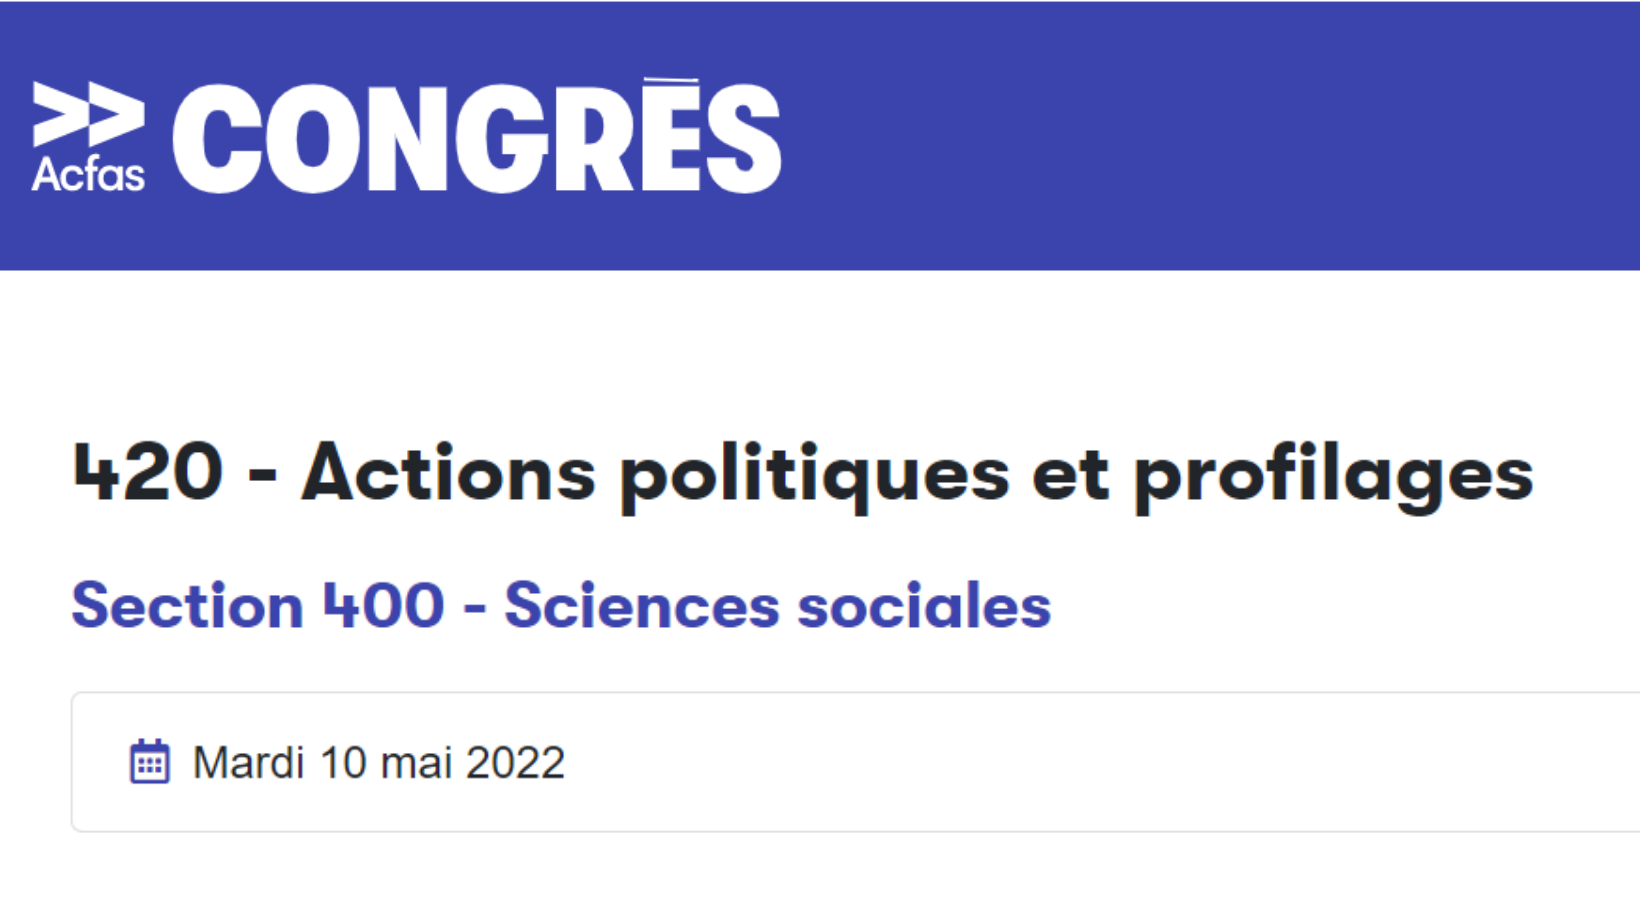Click the number 420 in the page heading
Screen dimensions: 1640x924
click(147, 470)
